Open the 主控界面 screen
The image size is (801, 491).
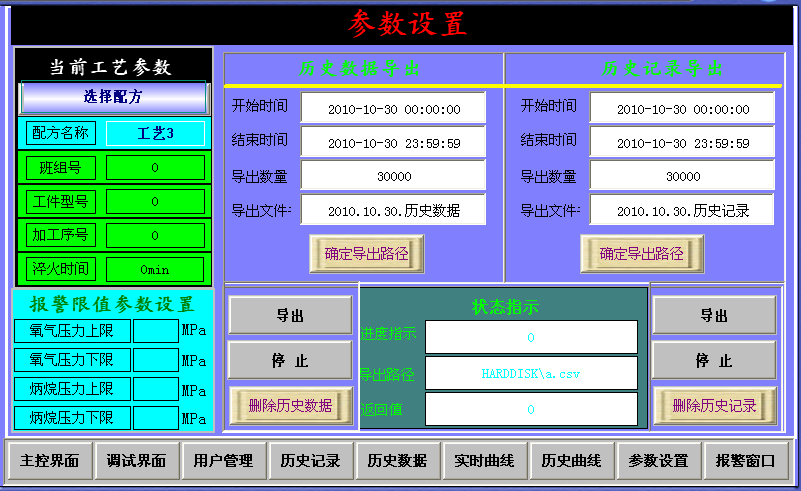[50, 461]
